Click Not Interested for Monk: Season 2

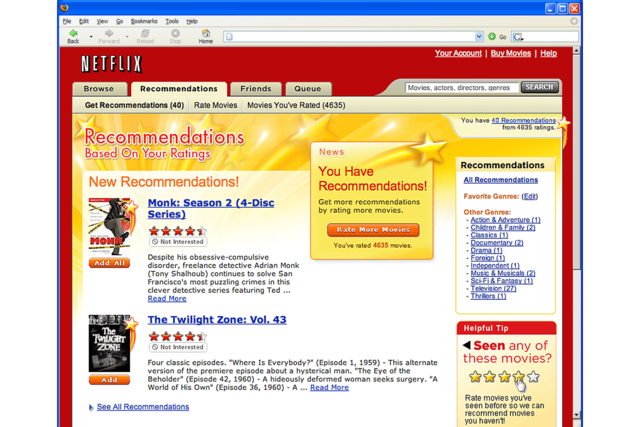coord(178,242)
